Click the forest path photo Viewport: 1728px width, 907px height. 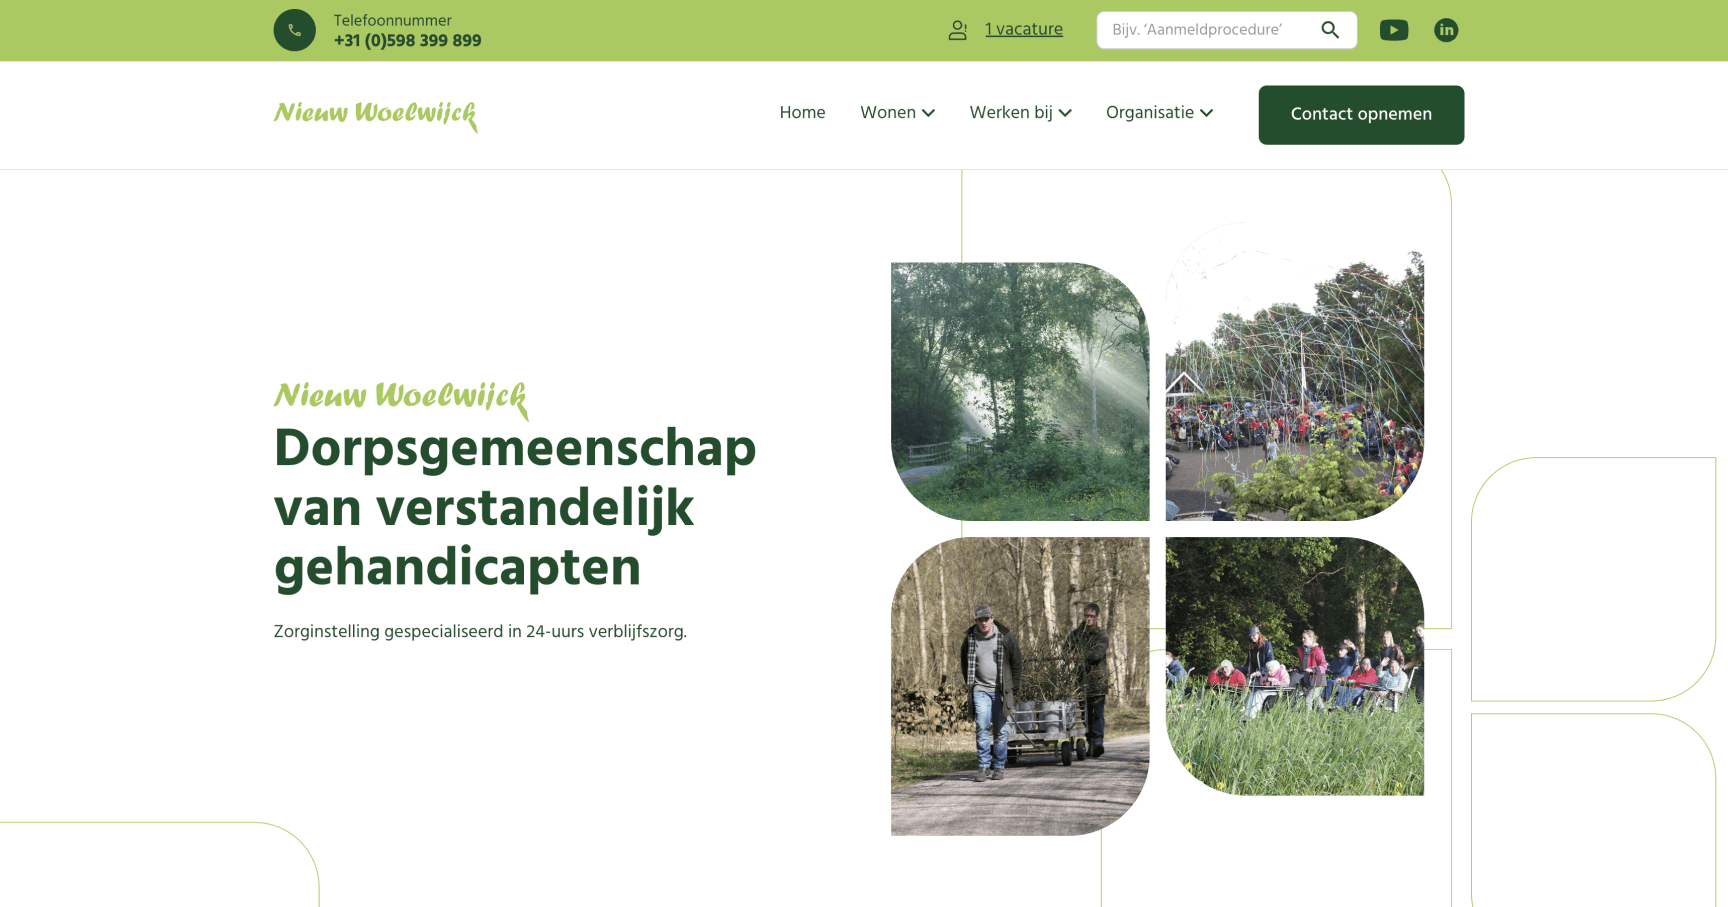click(x=1020, y=390)
